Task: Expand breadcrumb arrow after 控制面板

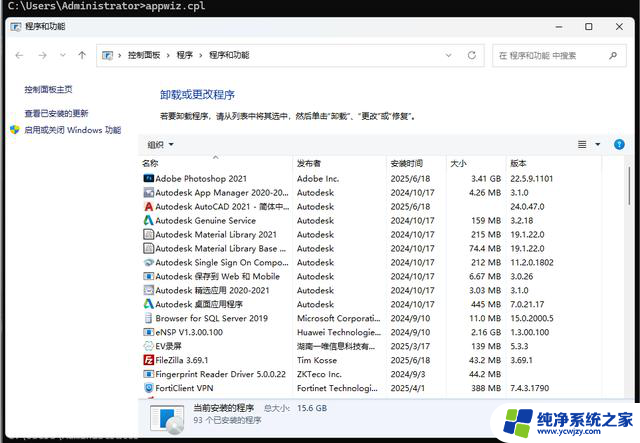Action: click(x=168, y=55)
